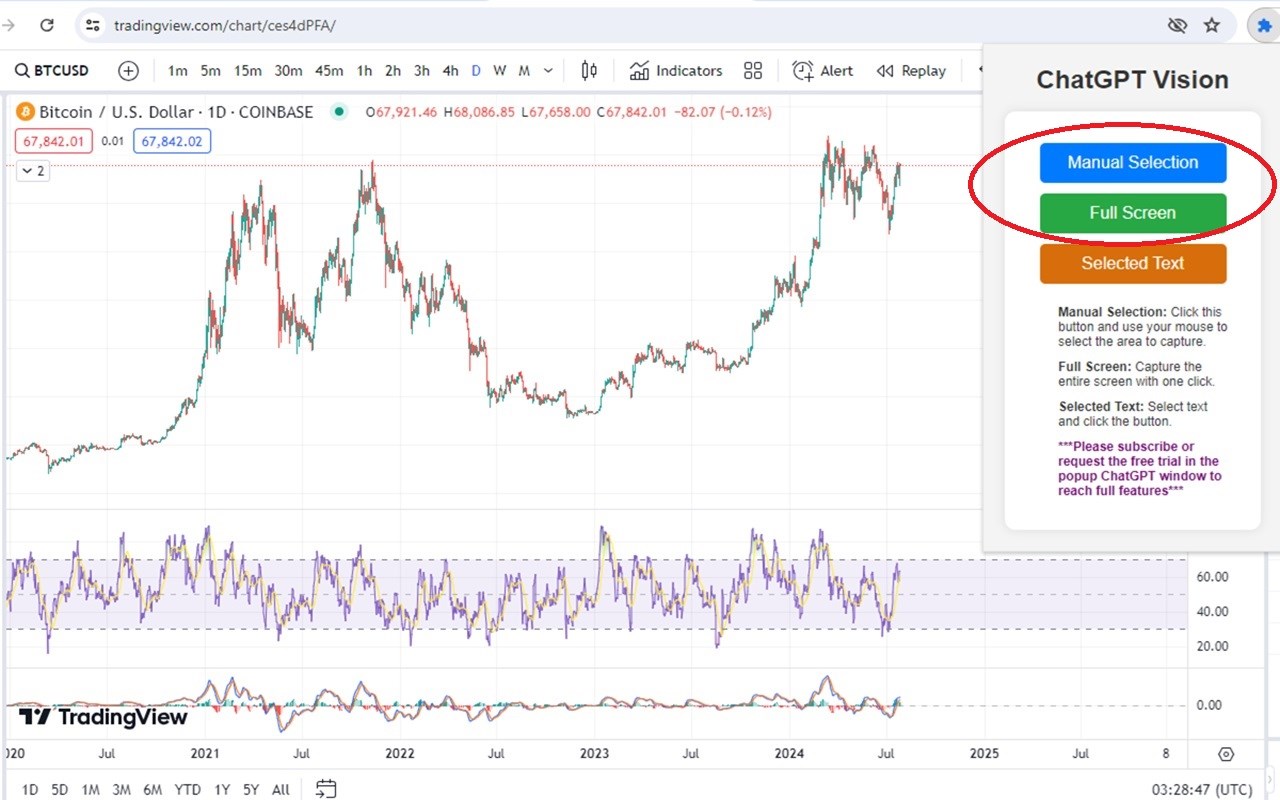Click the orange Selected Text button
The height and width of the screenshot is (800, 1280).
(1133, 264)
